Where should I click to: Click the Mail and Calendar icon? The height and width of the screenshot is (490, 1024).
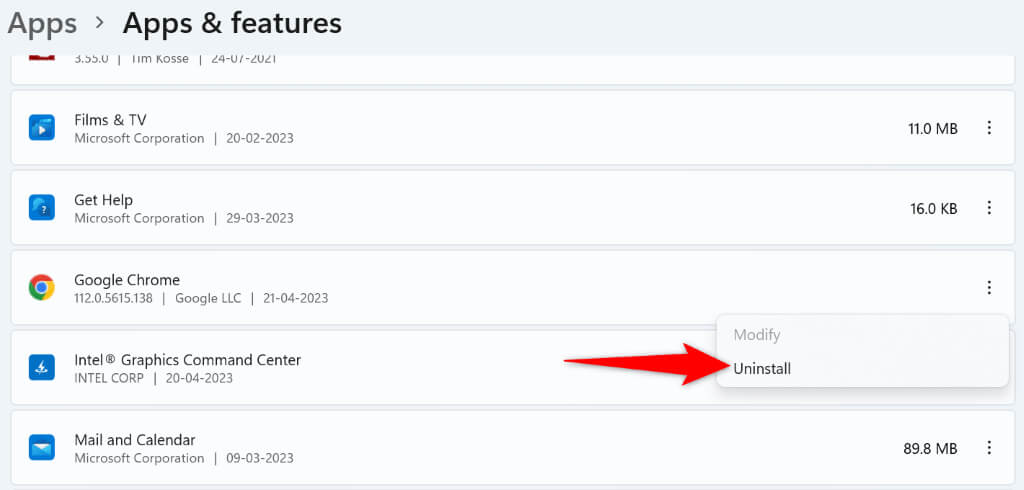pyautogui.click(x=41, y=448)
